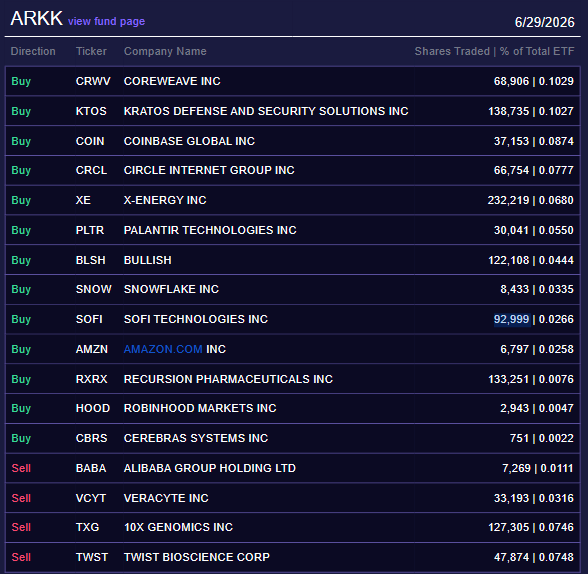This screenshot has width=588, height=574.
Task: Click Sell direction in BABA row
Action: click(x=21, y=468)
